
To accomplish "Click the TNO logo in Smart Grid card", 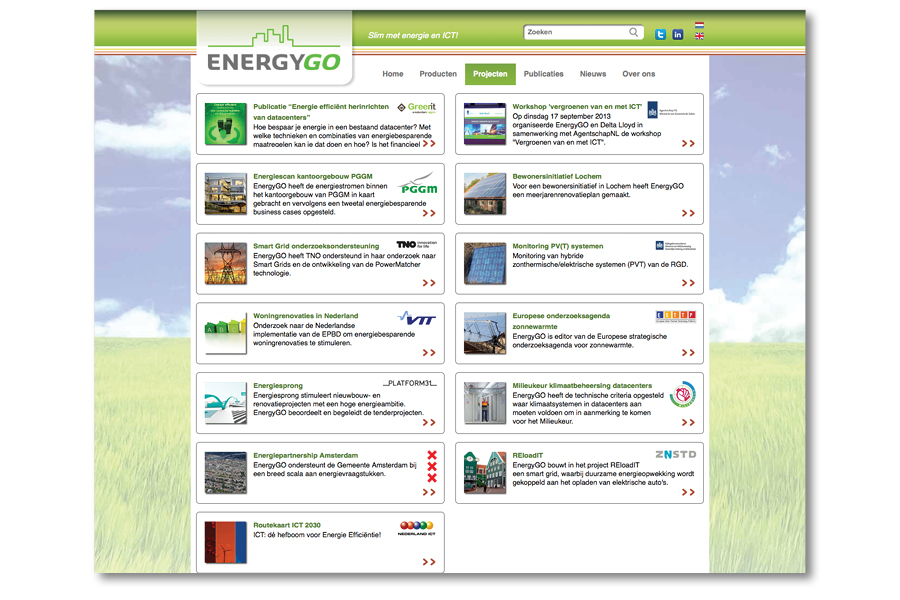I will coord(417,244).
